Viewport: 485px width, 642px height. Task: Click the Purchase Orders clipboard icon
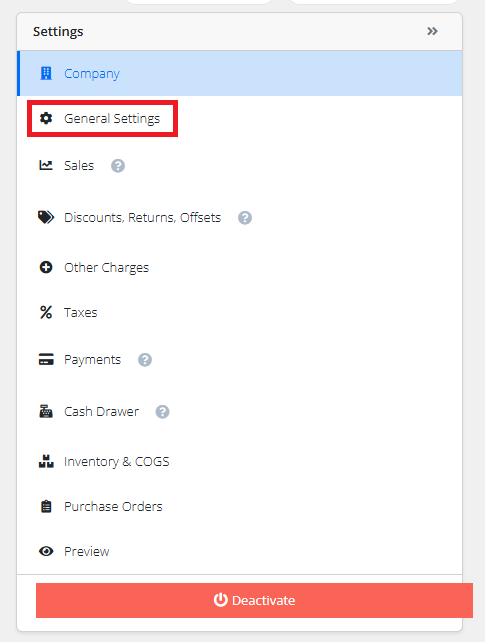click(x=46, y=506)
